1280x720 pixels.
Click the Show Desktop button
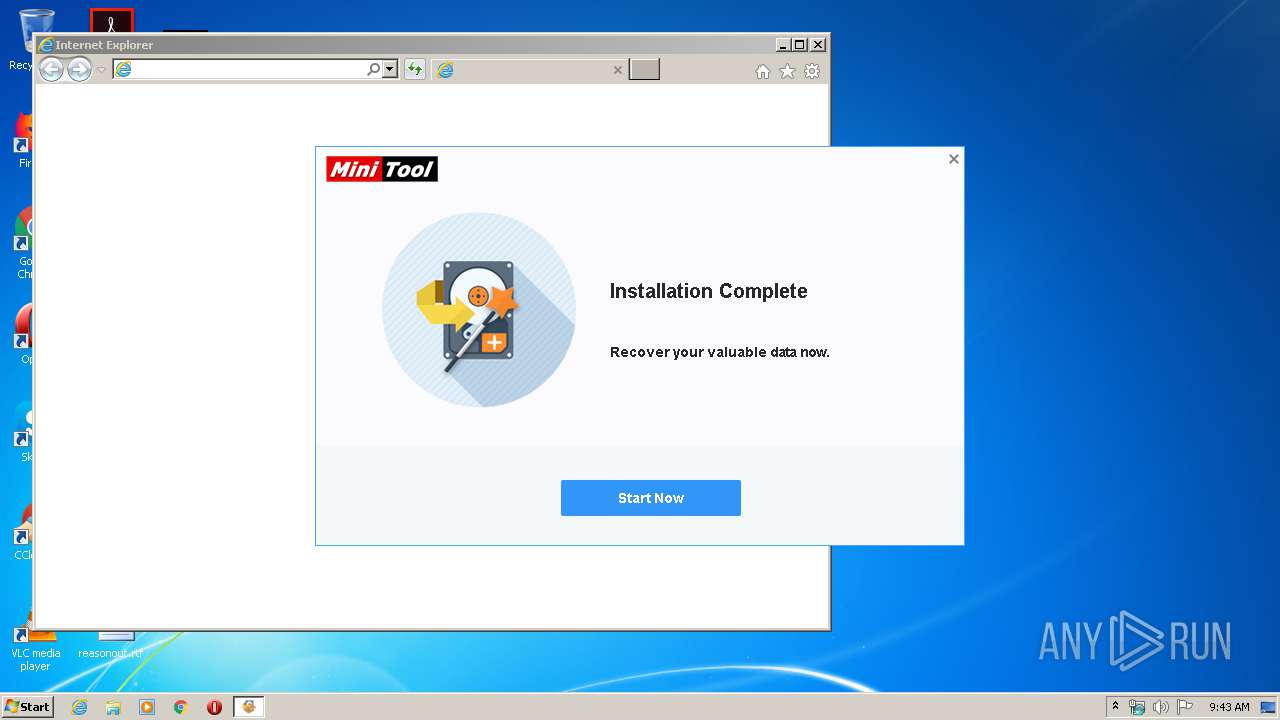[x=1269, y=707]
